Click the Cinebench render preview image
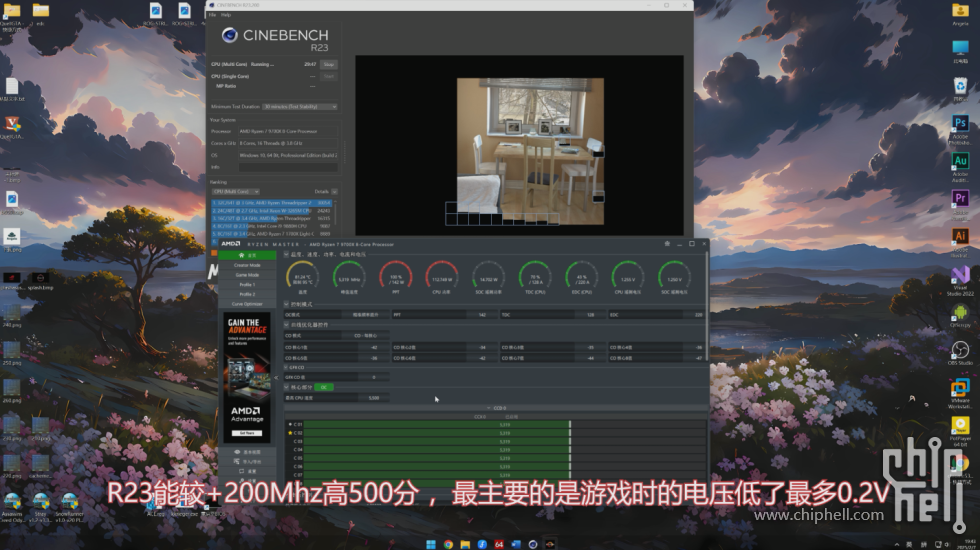This screenshot has width=980, height=550. (x=530, y=151)
